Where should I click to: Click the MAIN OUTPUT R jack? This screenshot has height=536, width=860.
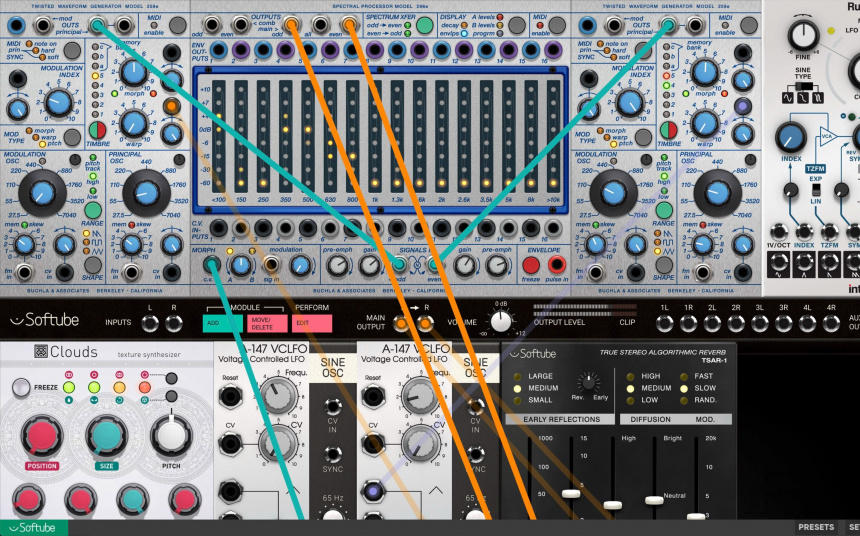425,324
